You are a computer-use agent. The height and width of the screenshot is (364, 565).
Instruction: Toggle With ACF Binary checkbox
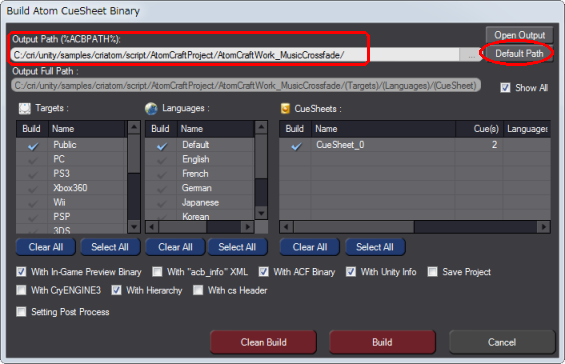point(263,271)
